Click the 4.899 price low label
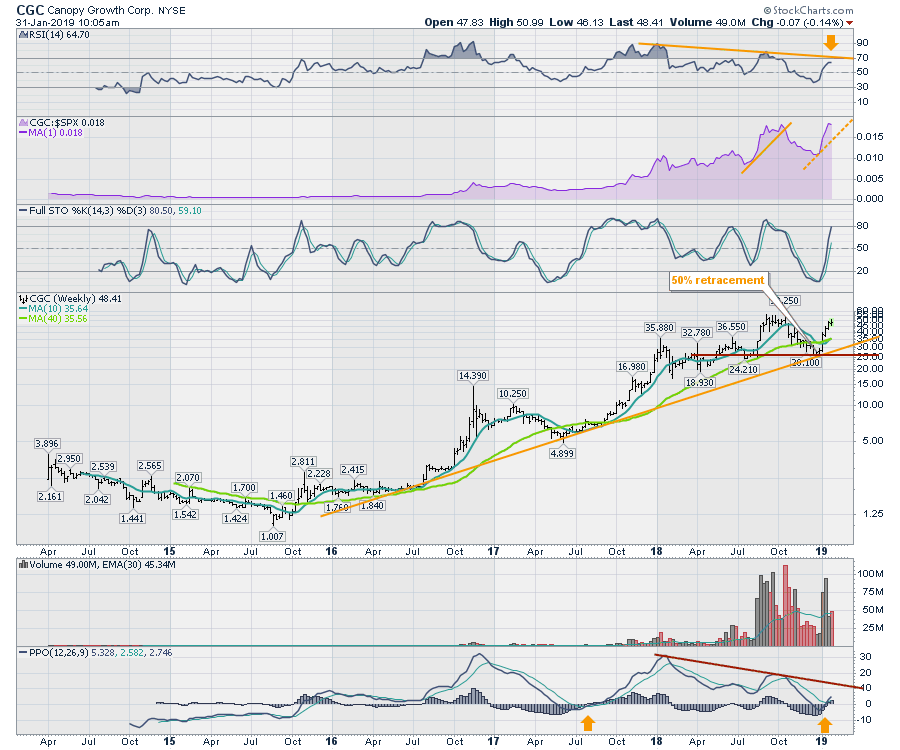The width and height of the screenshot is (900, 750). pyautogui.click(x=564, y=453)
